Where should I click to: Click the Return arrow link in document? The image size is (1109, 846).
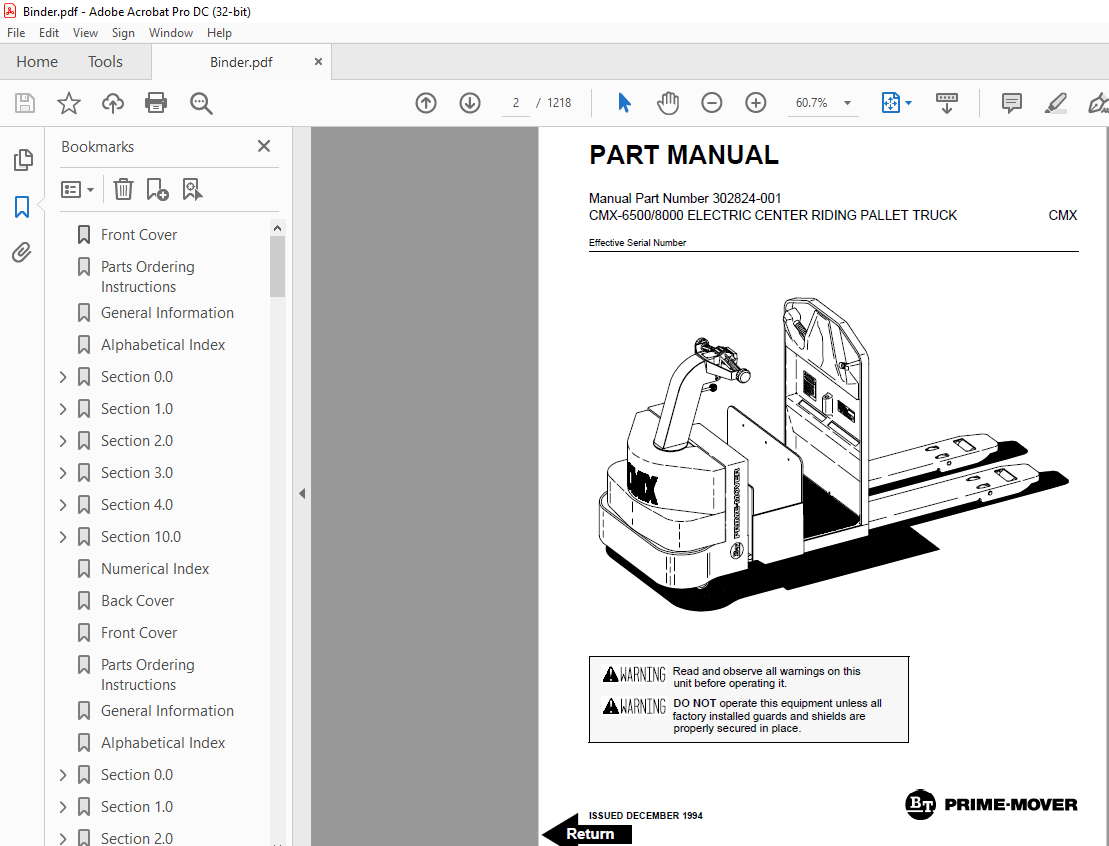(x=587, y=833)
